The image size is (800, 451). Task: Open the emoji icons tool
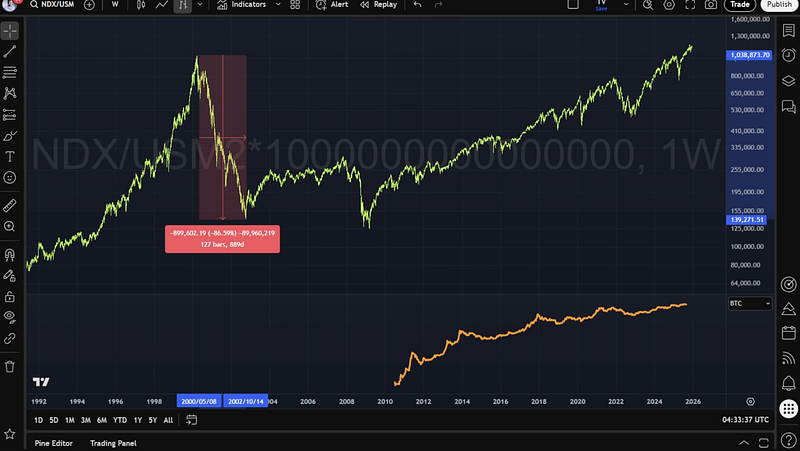point(10,178)
